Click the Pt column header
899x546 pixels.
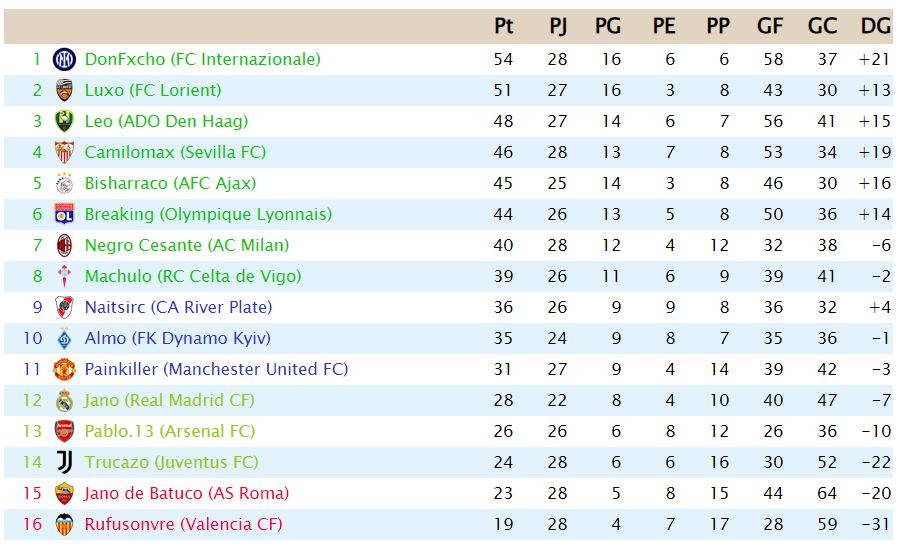503,26
